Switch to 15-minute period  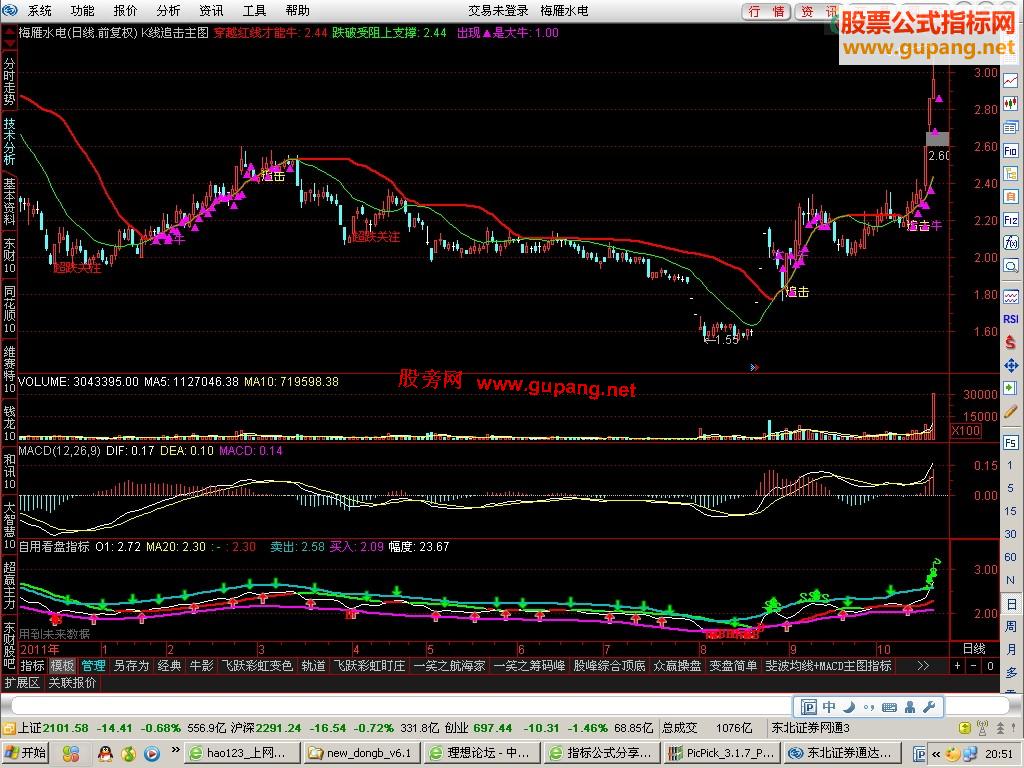tap(1010, 511)
